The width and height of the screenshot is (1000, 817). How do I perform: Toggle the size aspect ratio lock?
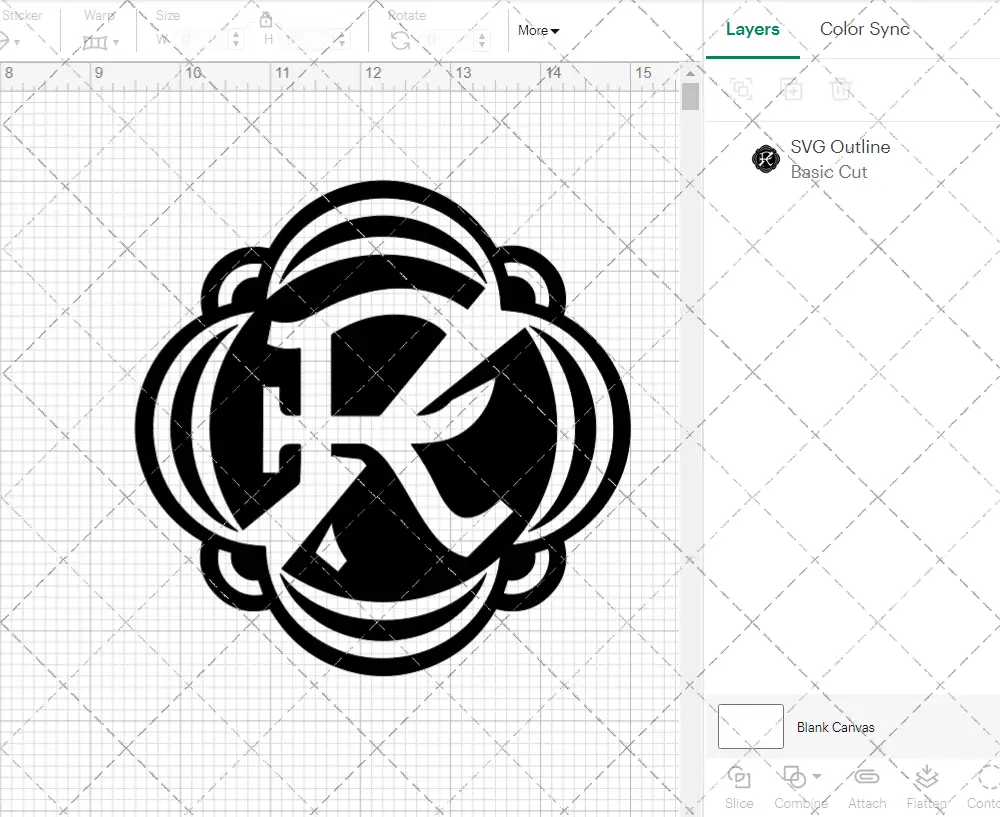coord(266,20)
